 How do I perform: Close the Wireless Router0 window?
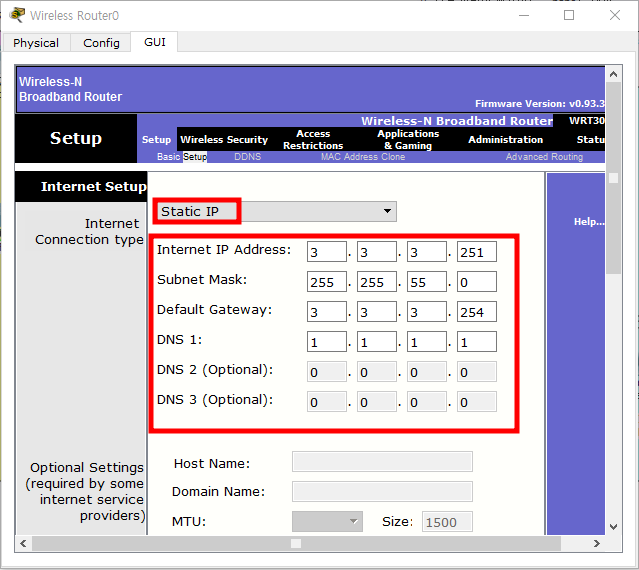615,15
